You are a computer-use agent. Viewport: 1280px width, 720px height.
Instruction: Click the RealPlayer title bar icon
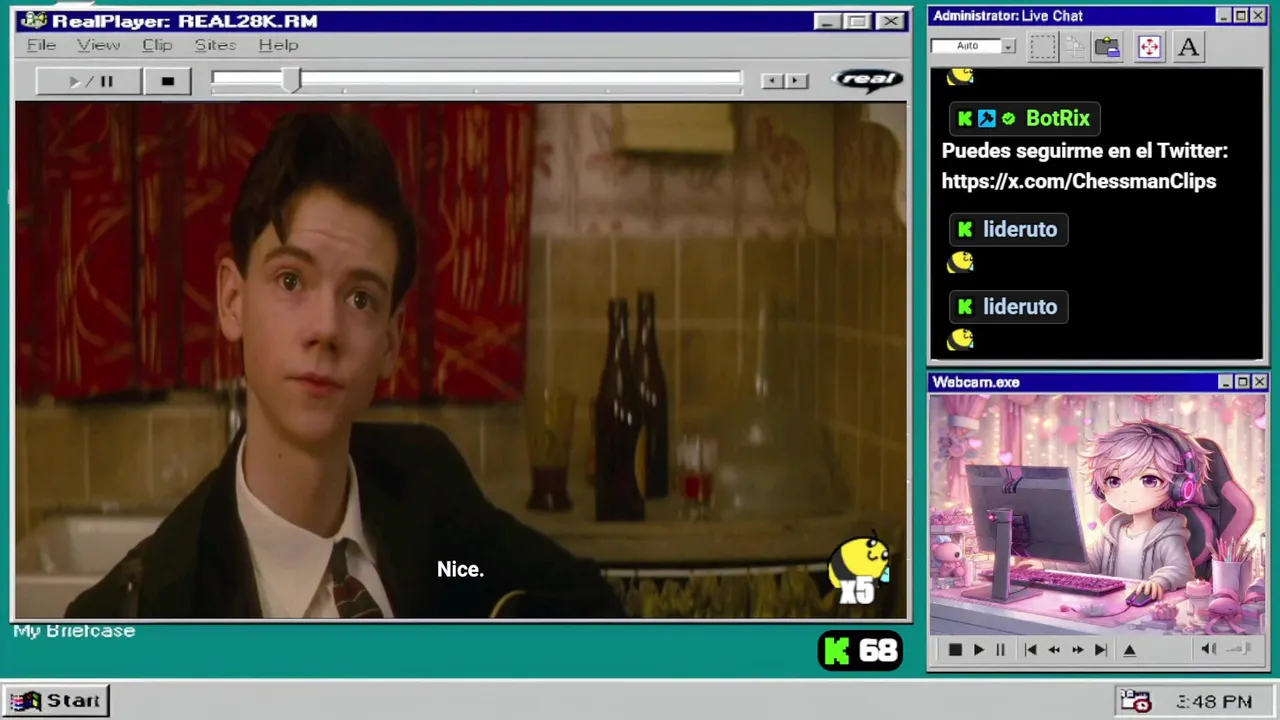click(x=33, y=21)
